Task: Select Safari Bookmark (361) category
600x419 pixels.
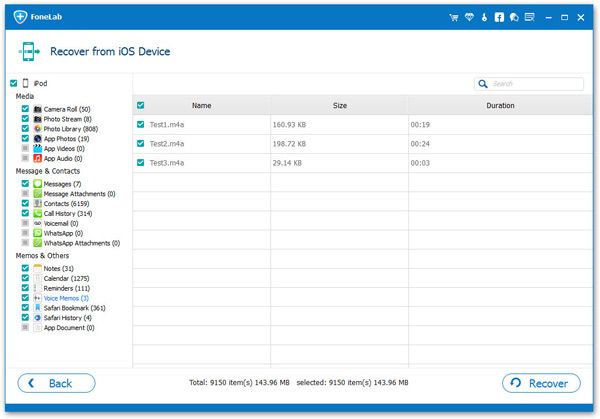Action: (x=75, y=308)
